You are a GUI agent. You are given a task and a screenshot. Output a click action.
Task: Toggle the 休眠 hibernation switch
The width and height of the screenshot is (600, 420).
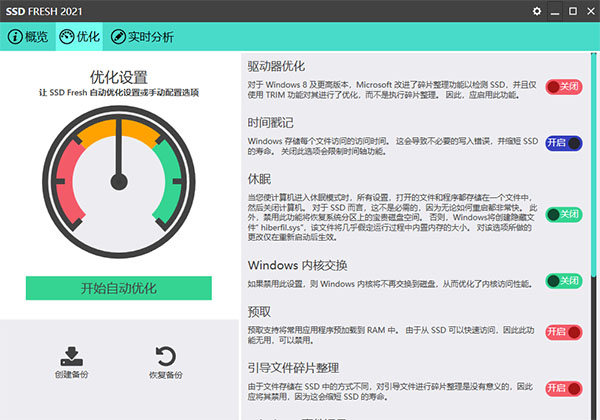pos(563,214)
